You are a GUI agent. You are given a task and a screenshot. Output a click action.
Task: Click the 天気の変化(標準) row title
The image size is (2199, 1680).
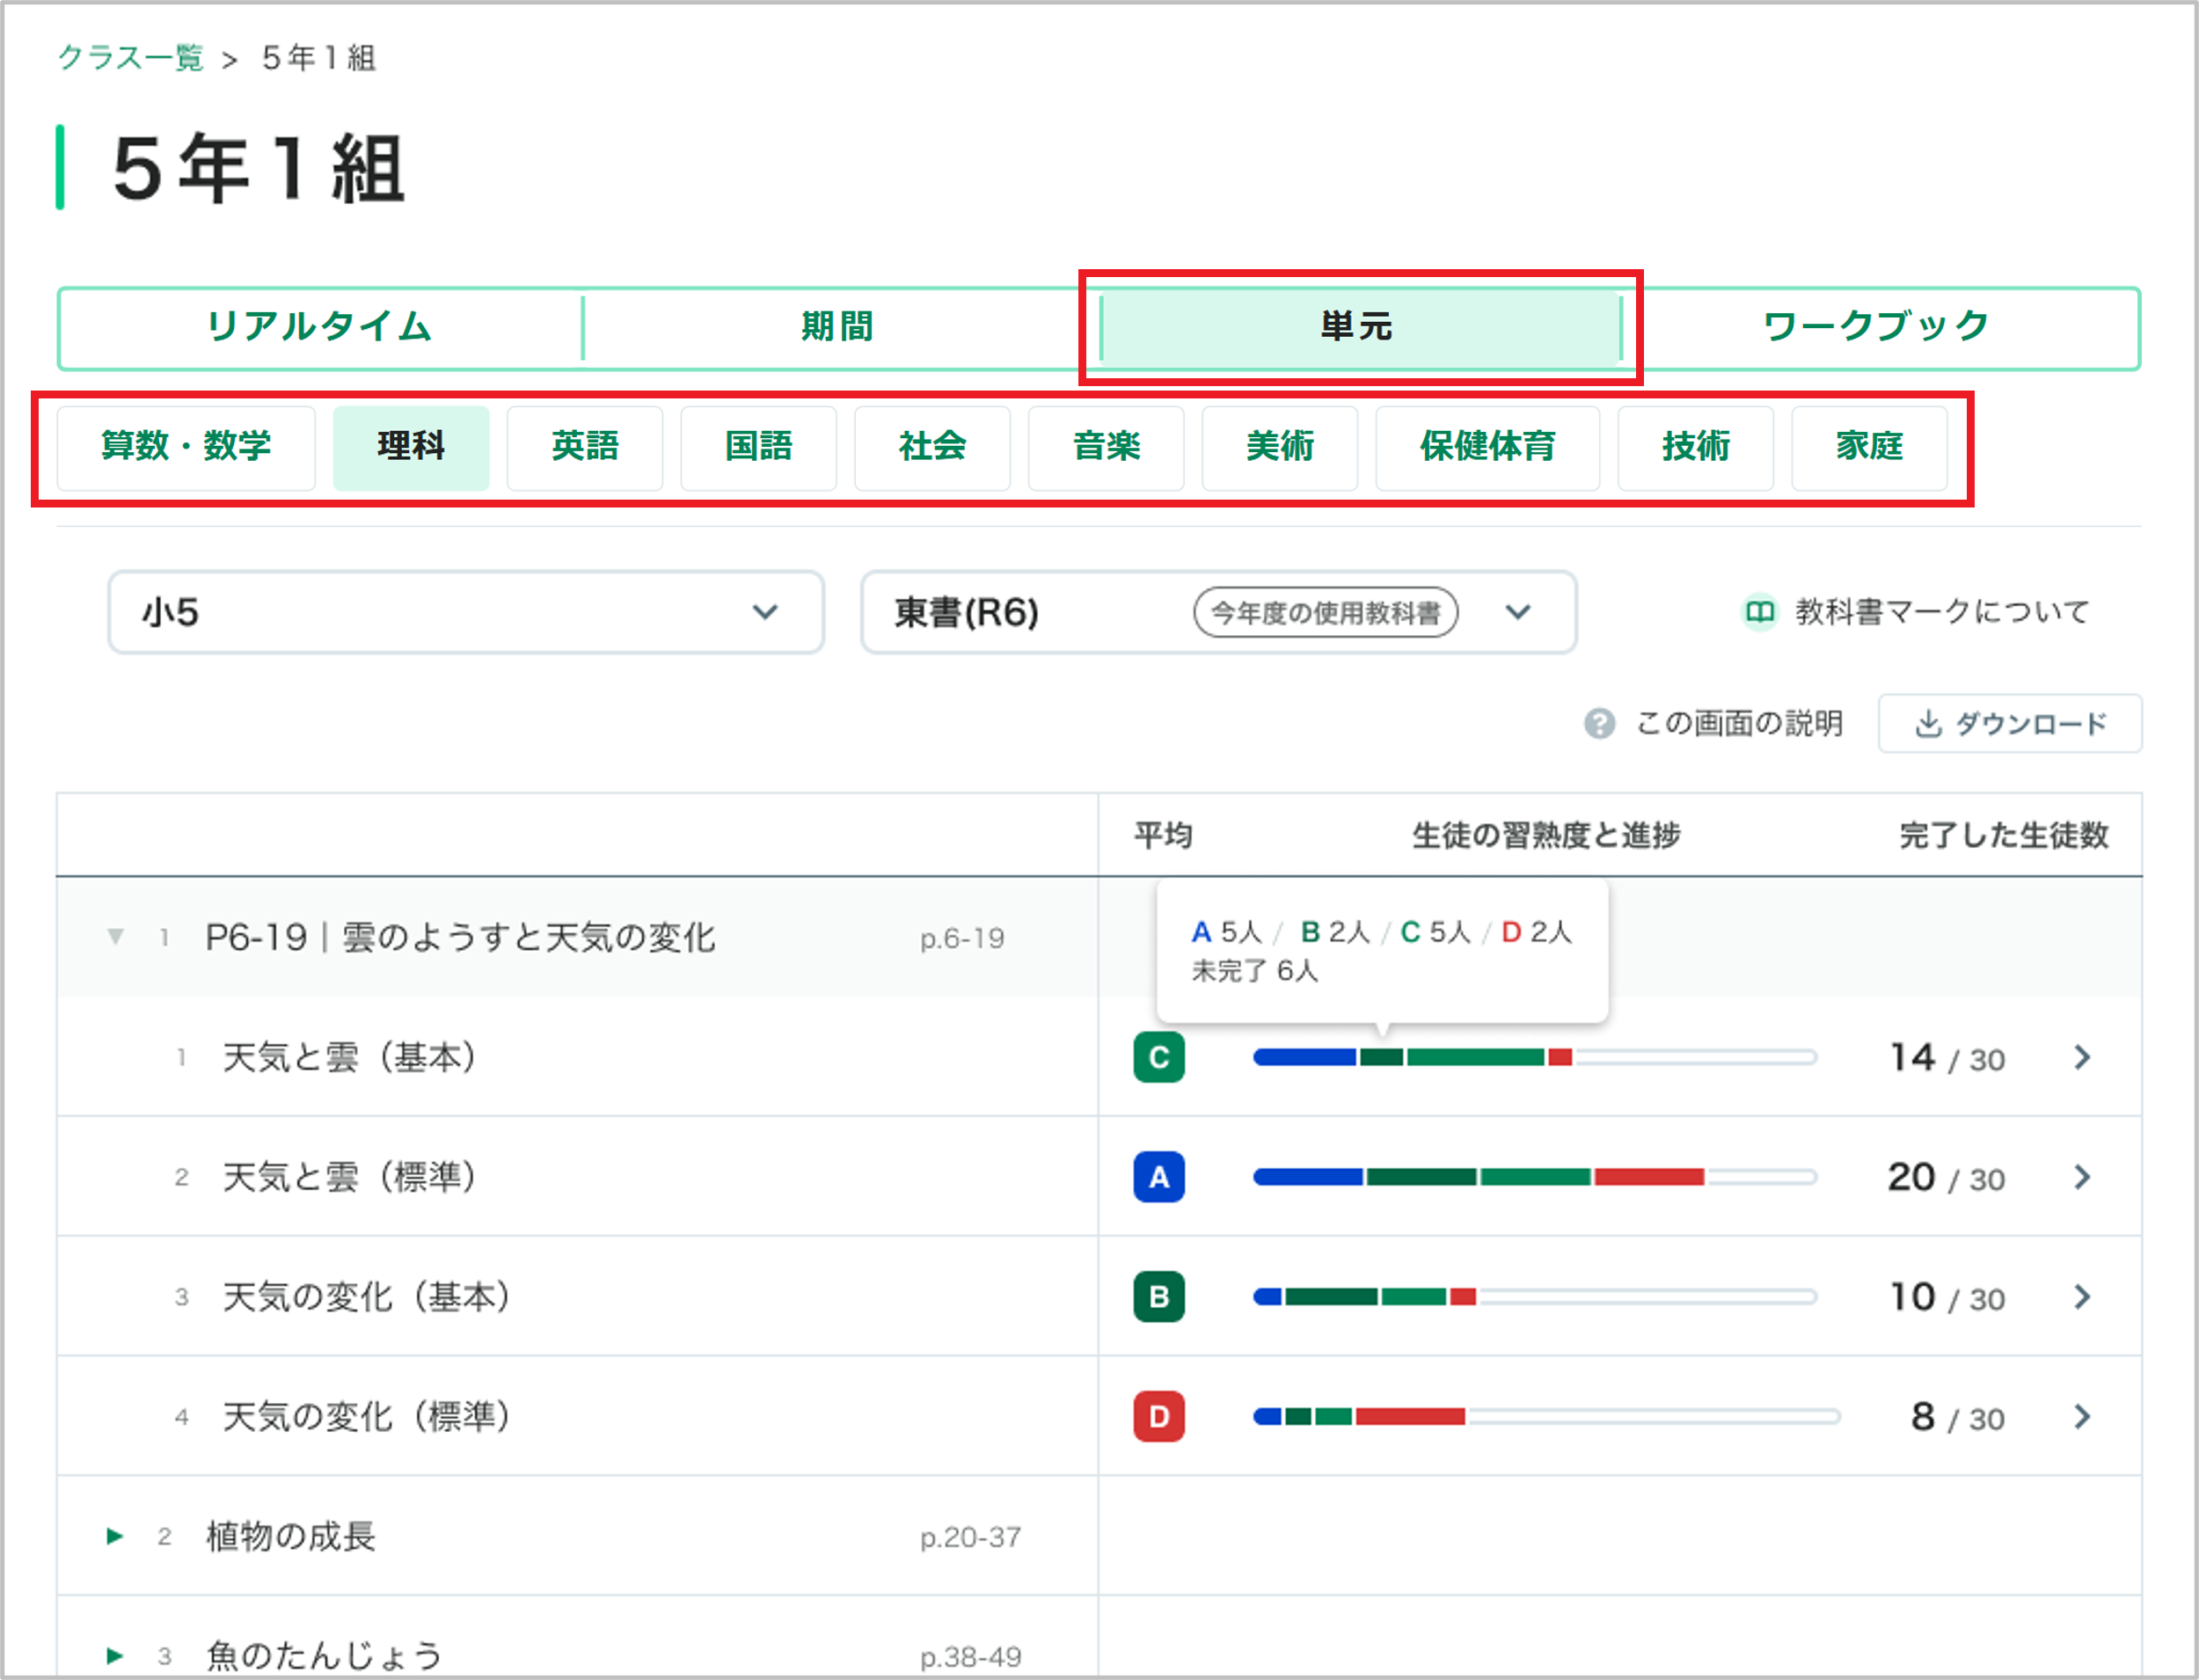click(x=367, y=1417)
